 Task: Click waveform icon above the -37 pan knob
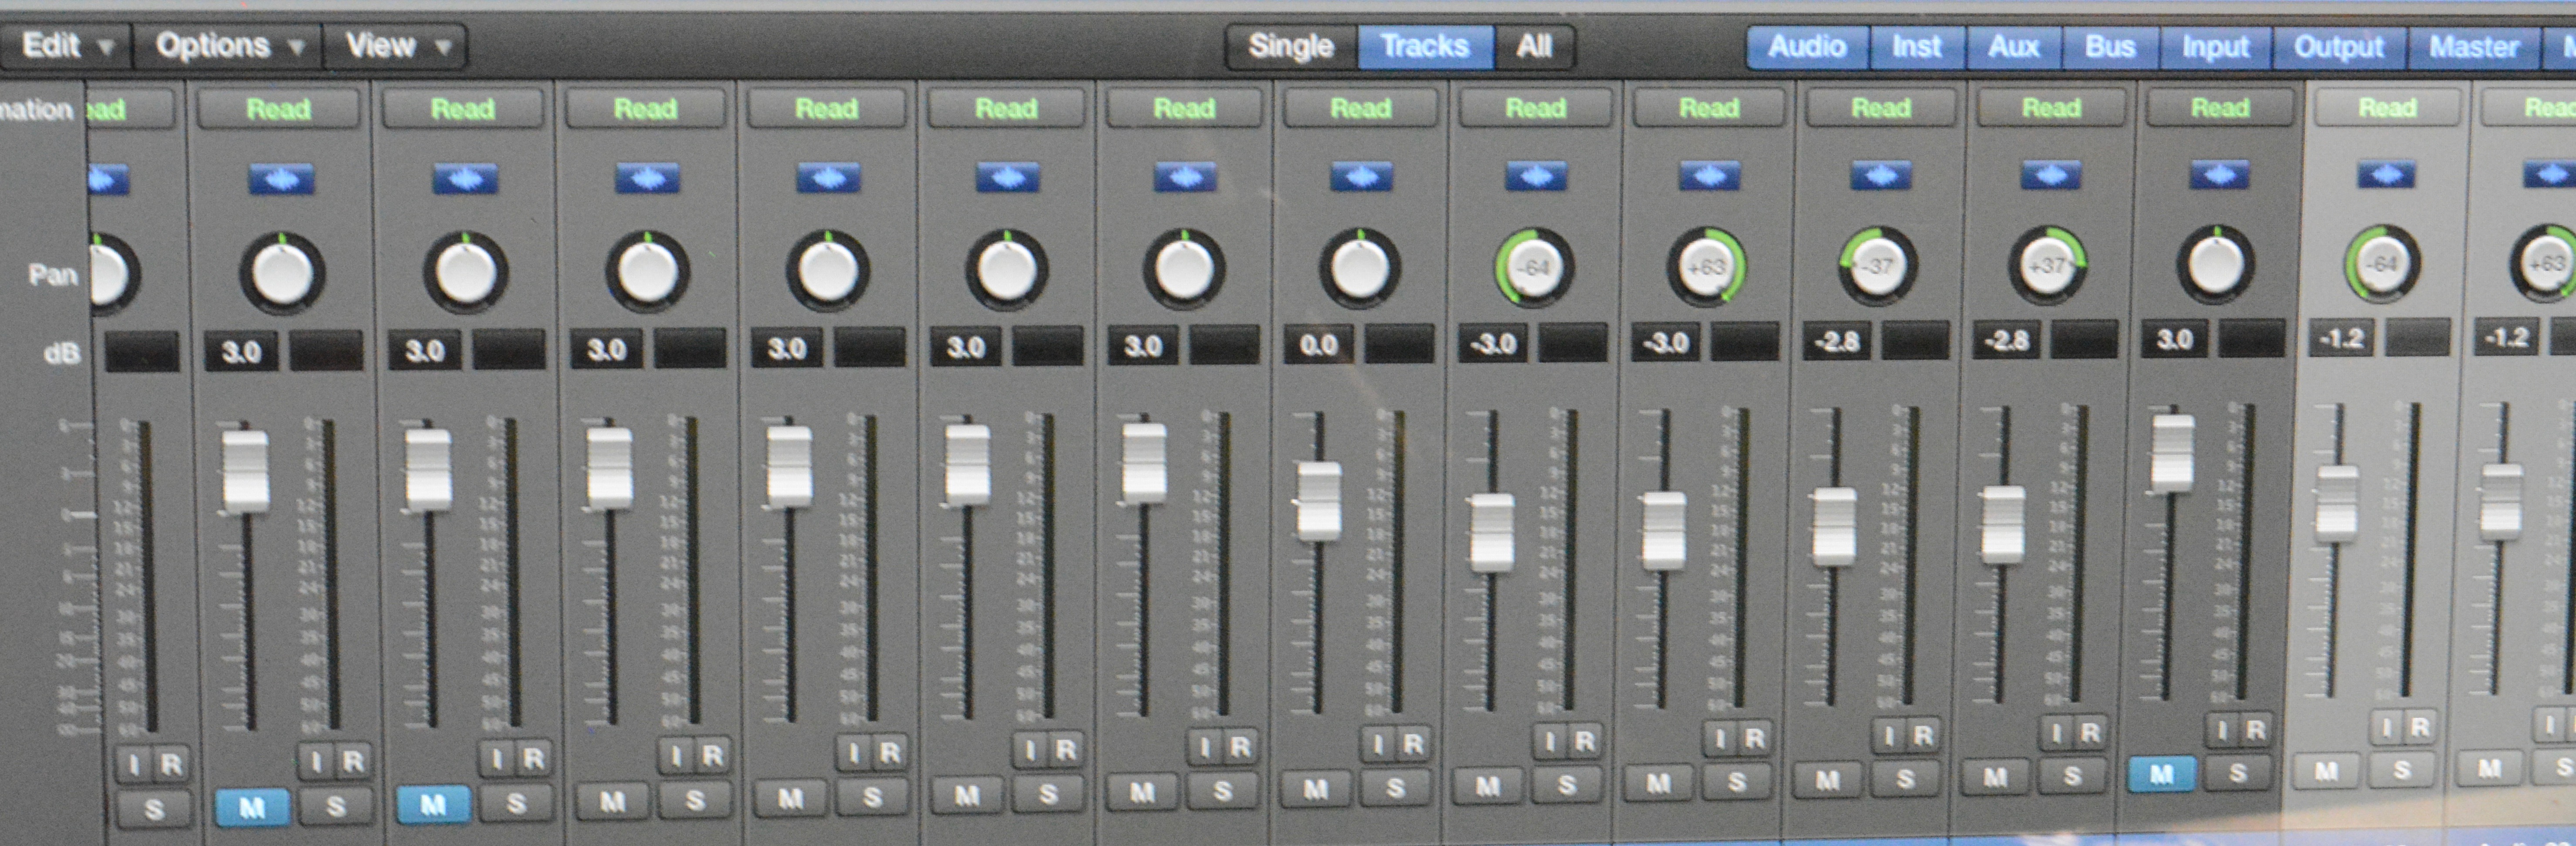[x=1881, y=176]
